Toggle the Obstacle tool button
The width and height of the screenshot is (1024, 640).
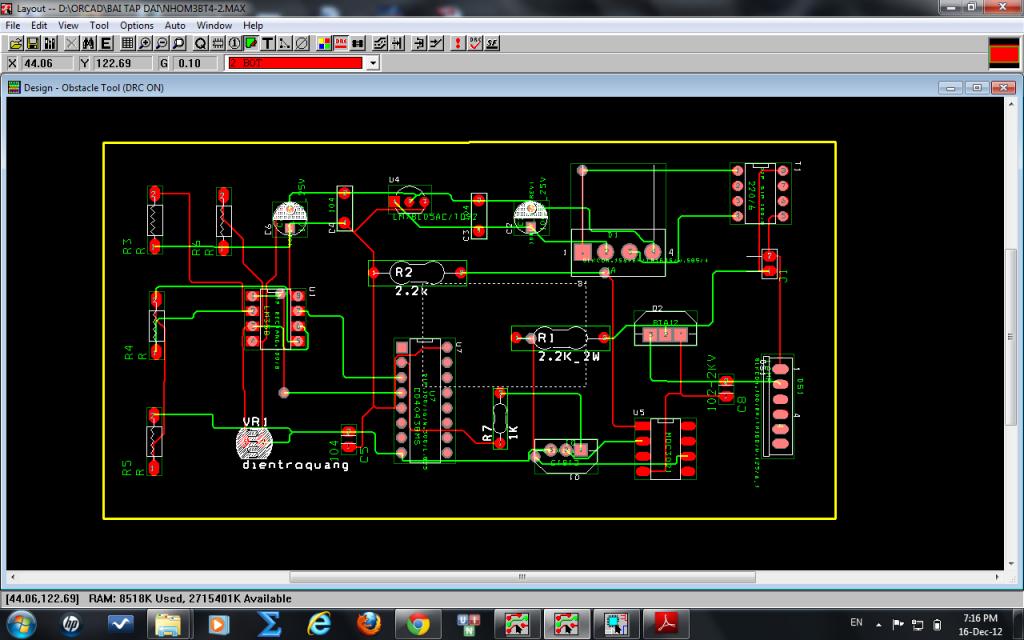click(x=251, y=44)
